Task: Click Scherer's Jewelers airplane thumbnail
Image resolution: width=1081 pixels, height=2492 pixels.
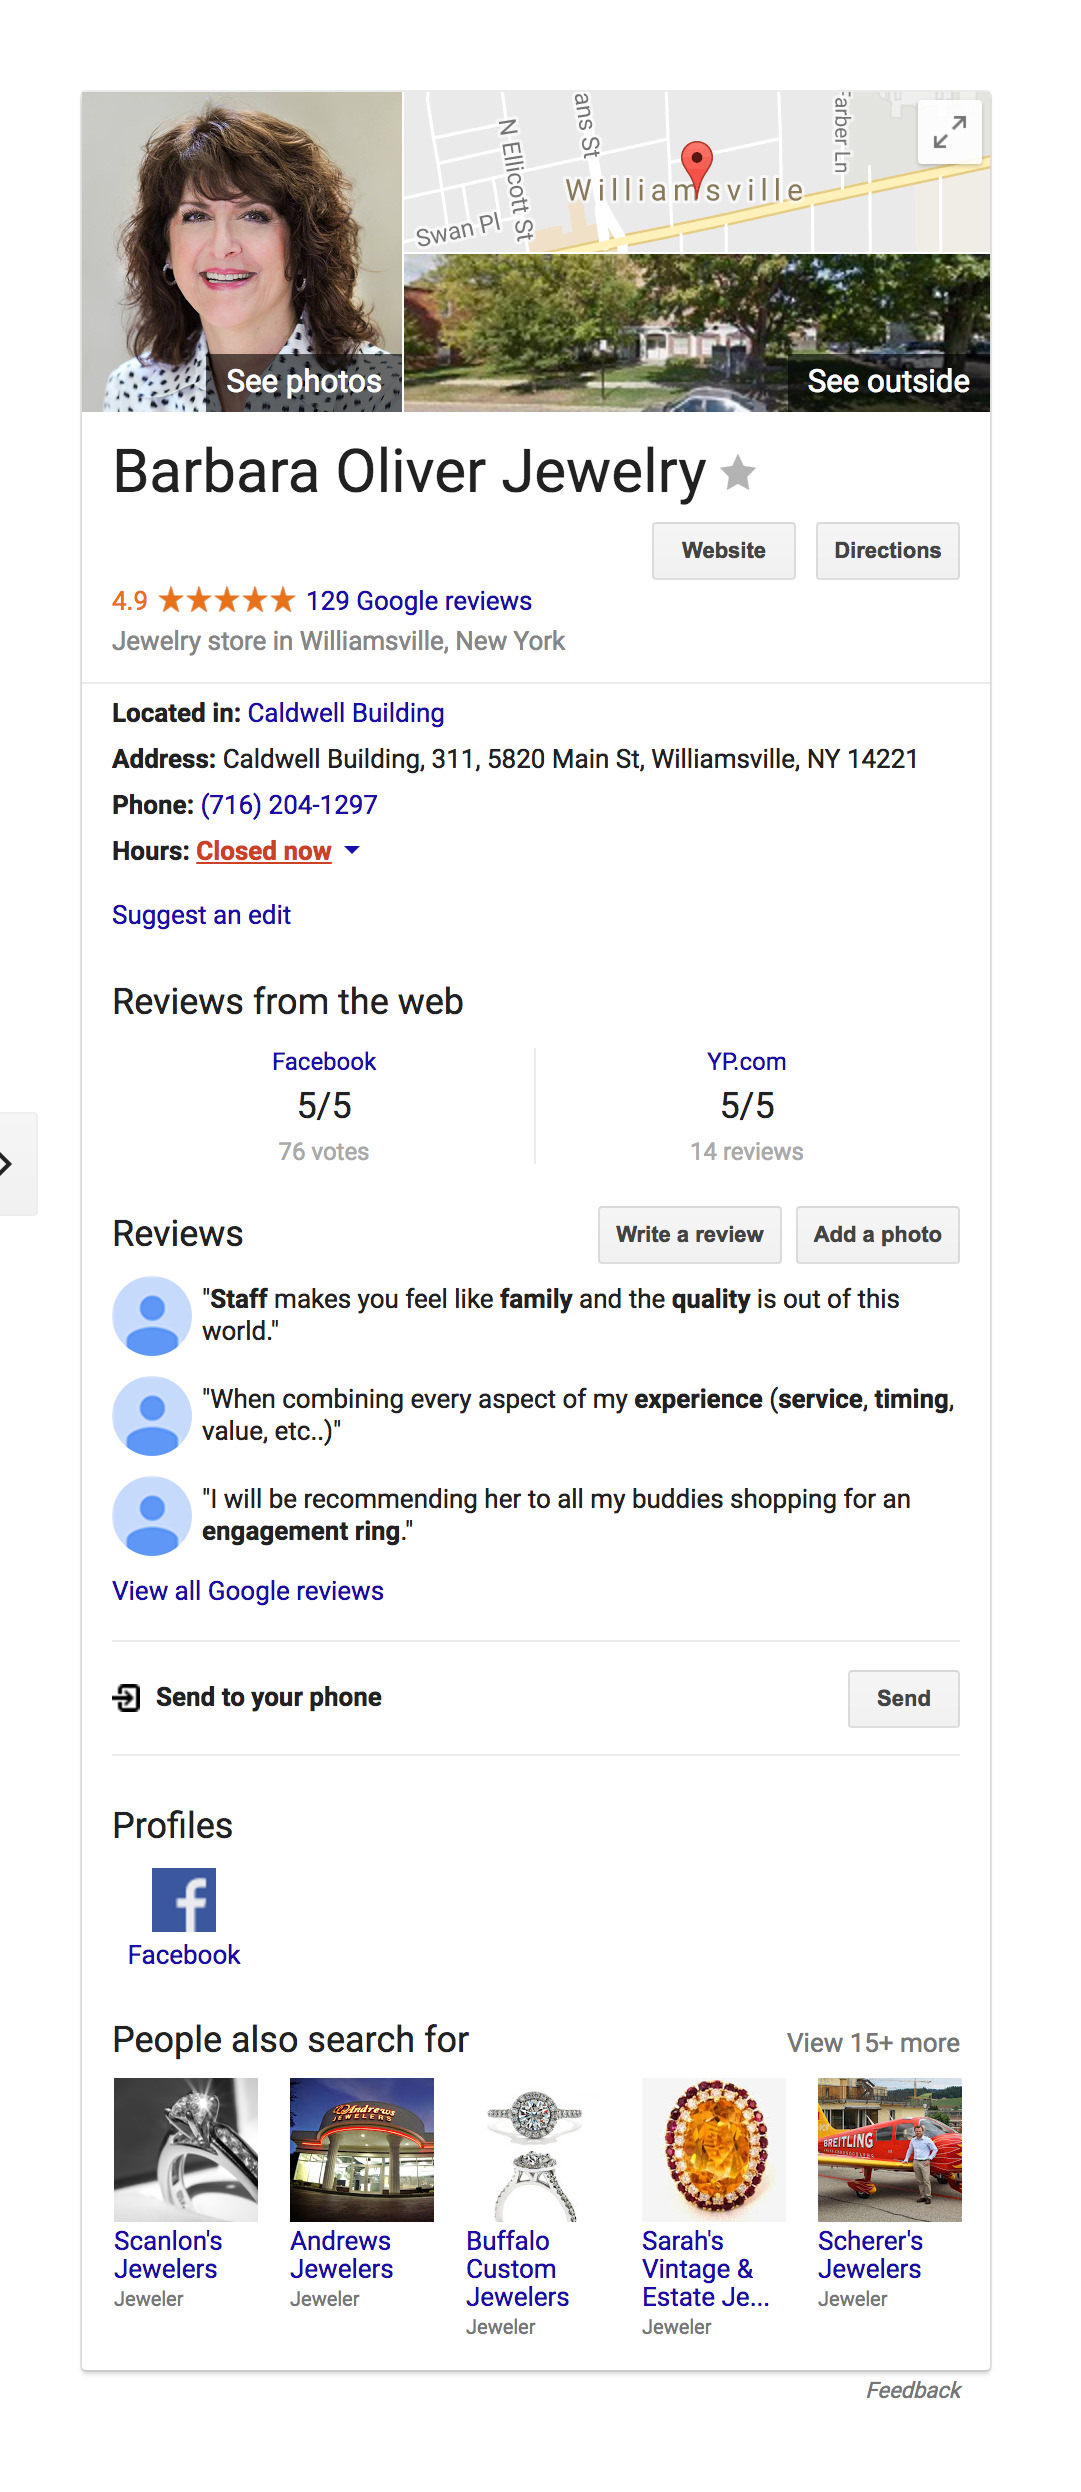Action: coord(890,2150)
